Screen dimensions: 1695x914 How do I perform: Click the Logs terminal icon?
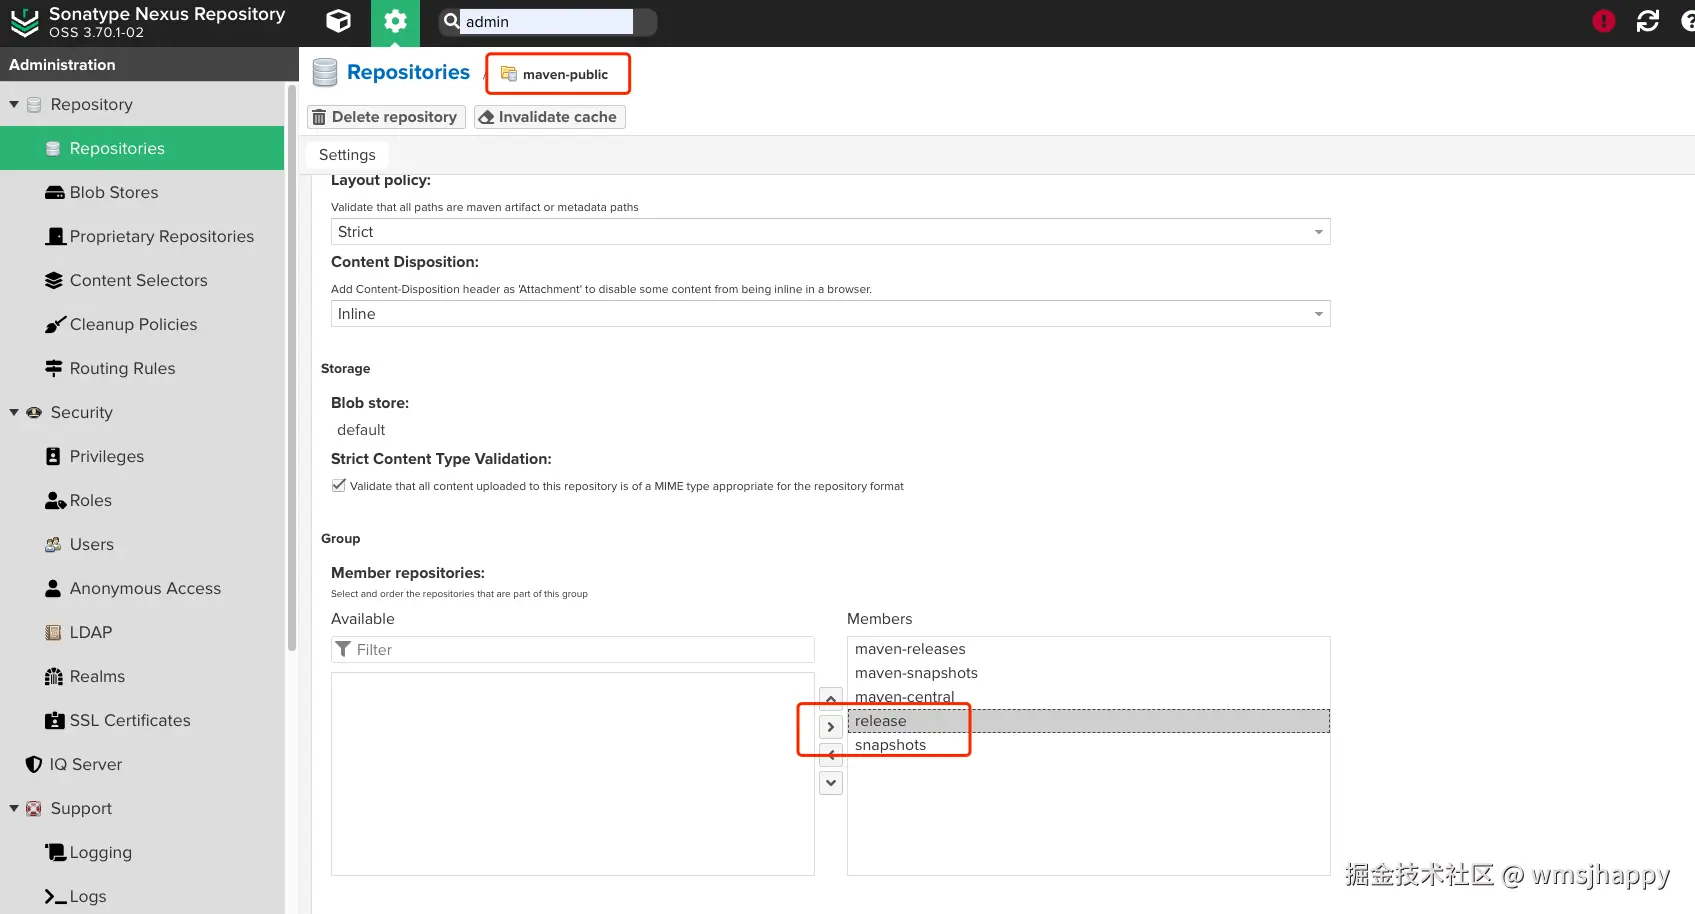(x=56, y=897)
